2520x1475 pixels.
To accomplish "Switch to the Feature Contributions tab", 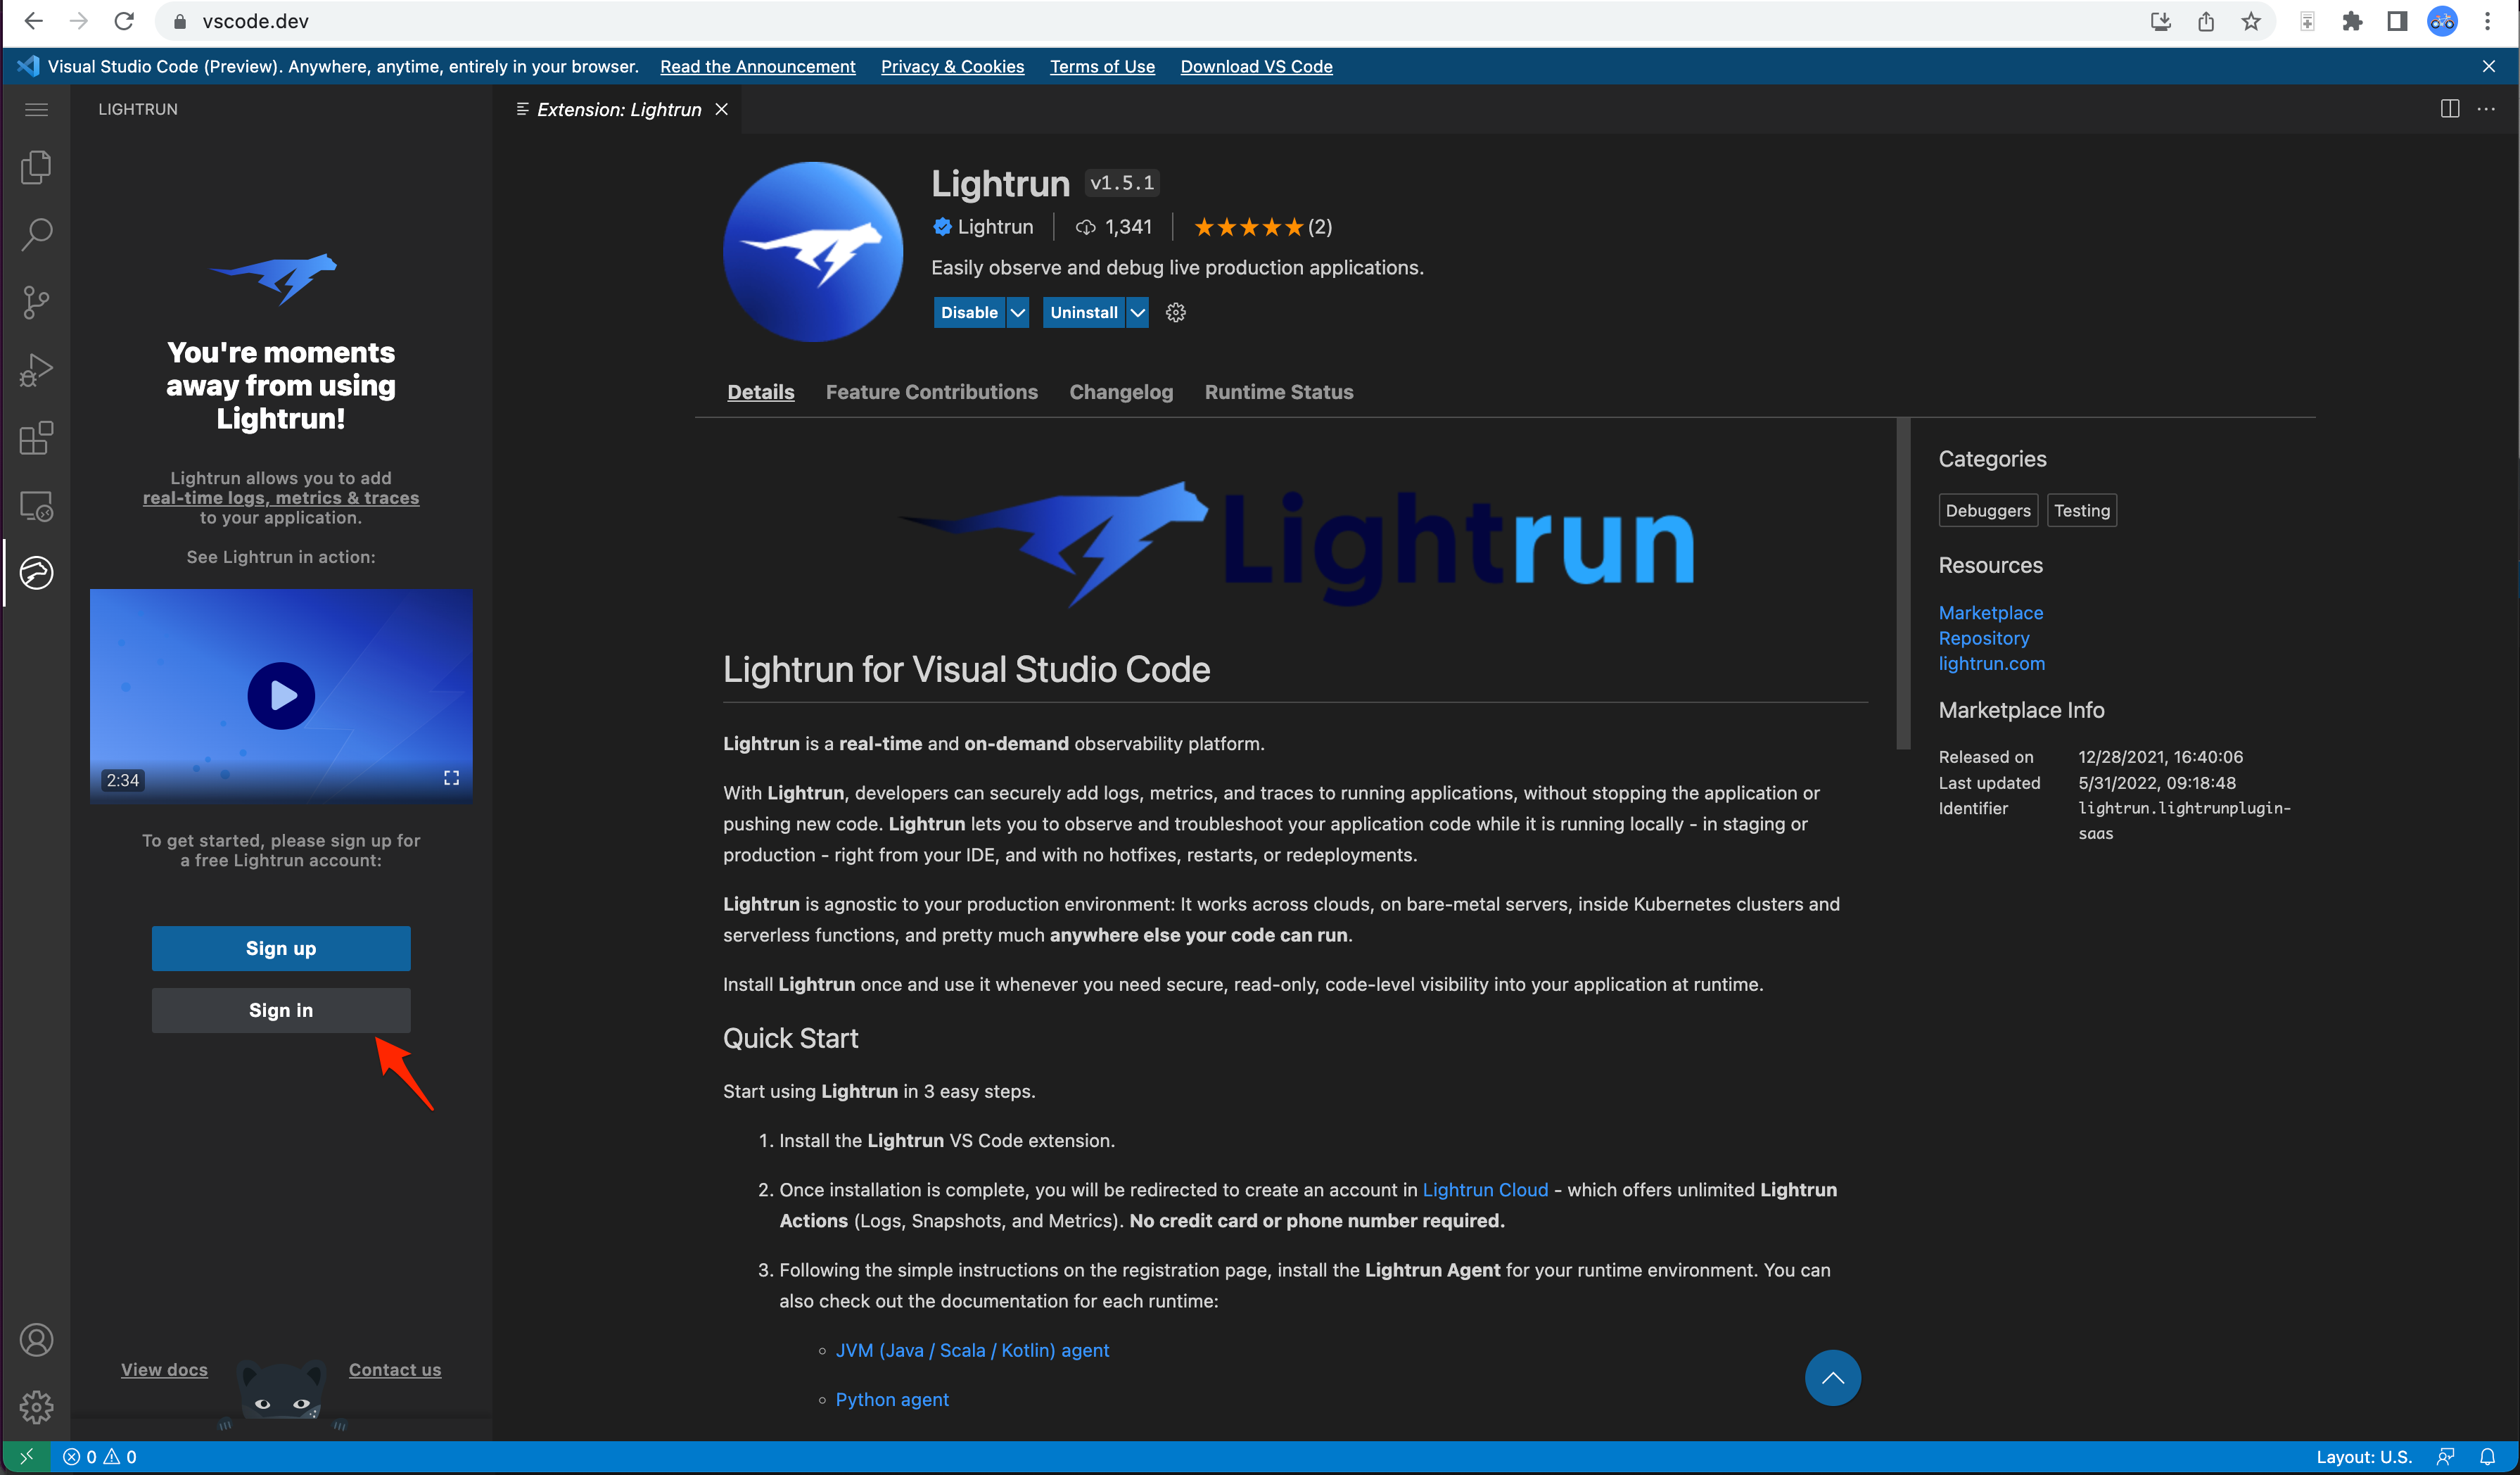I will pyautogui.click(x=931, y=392).
